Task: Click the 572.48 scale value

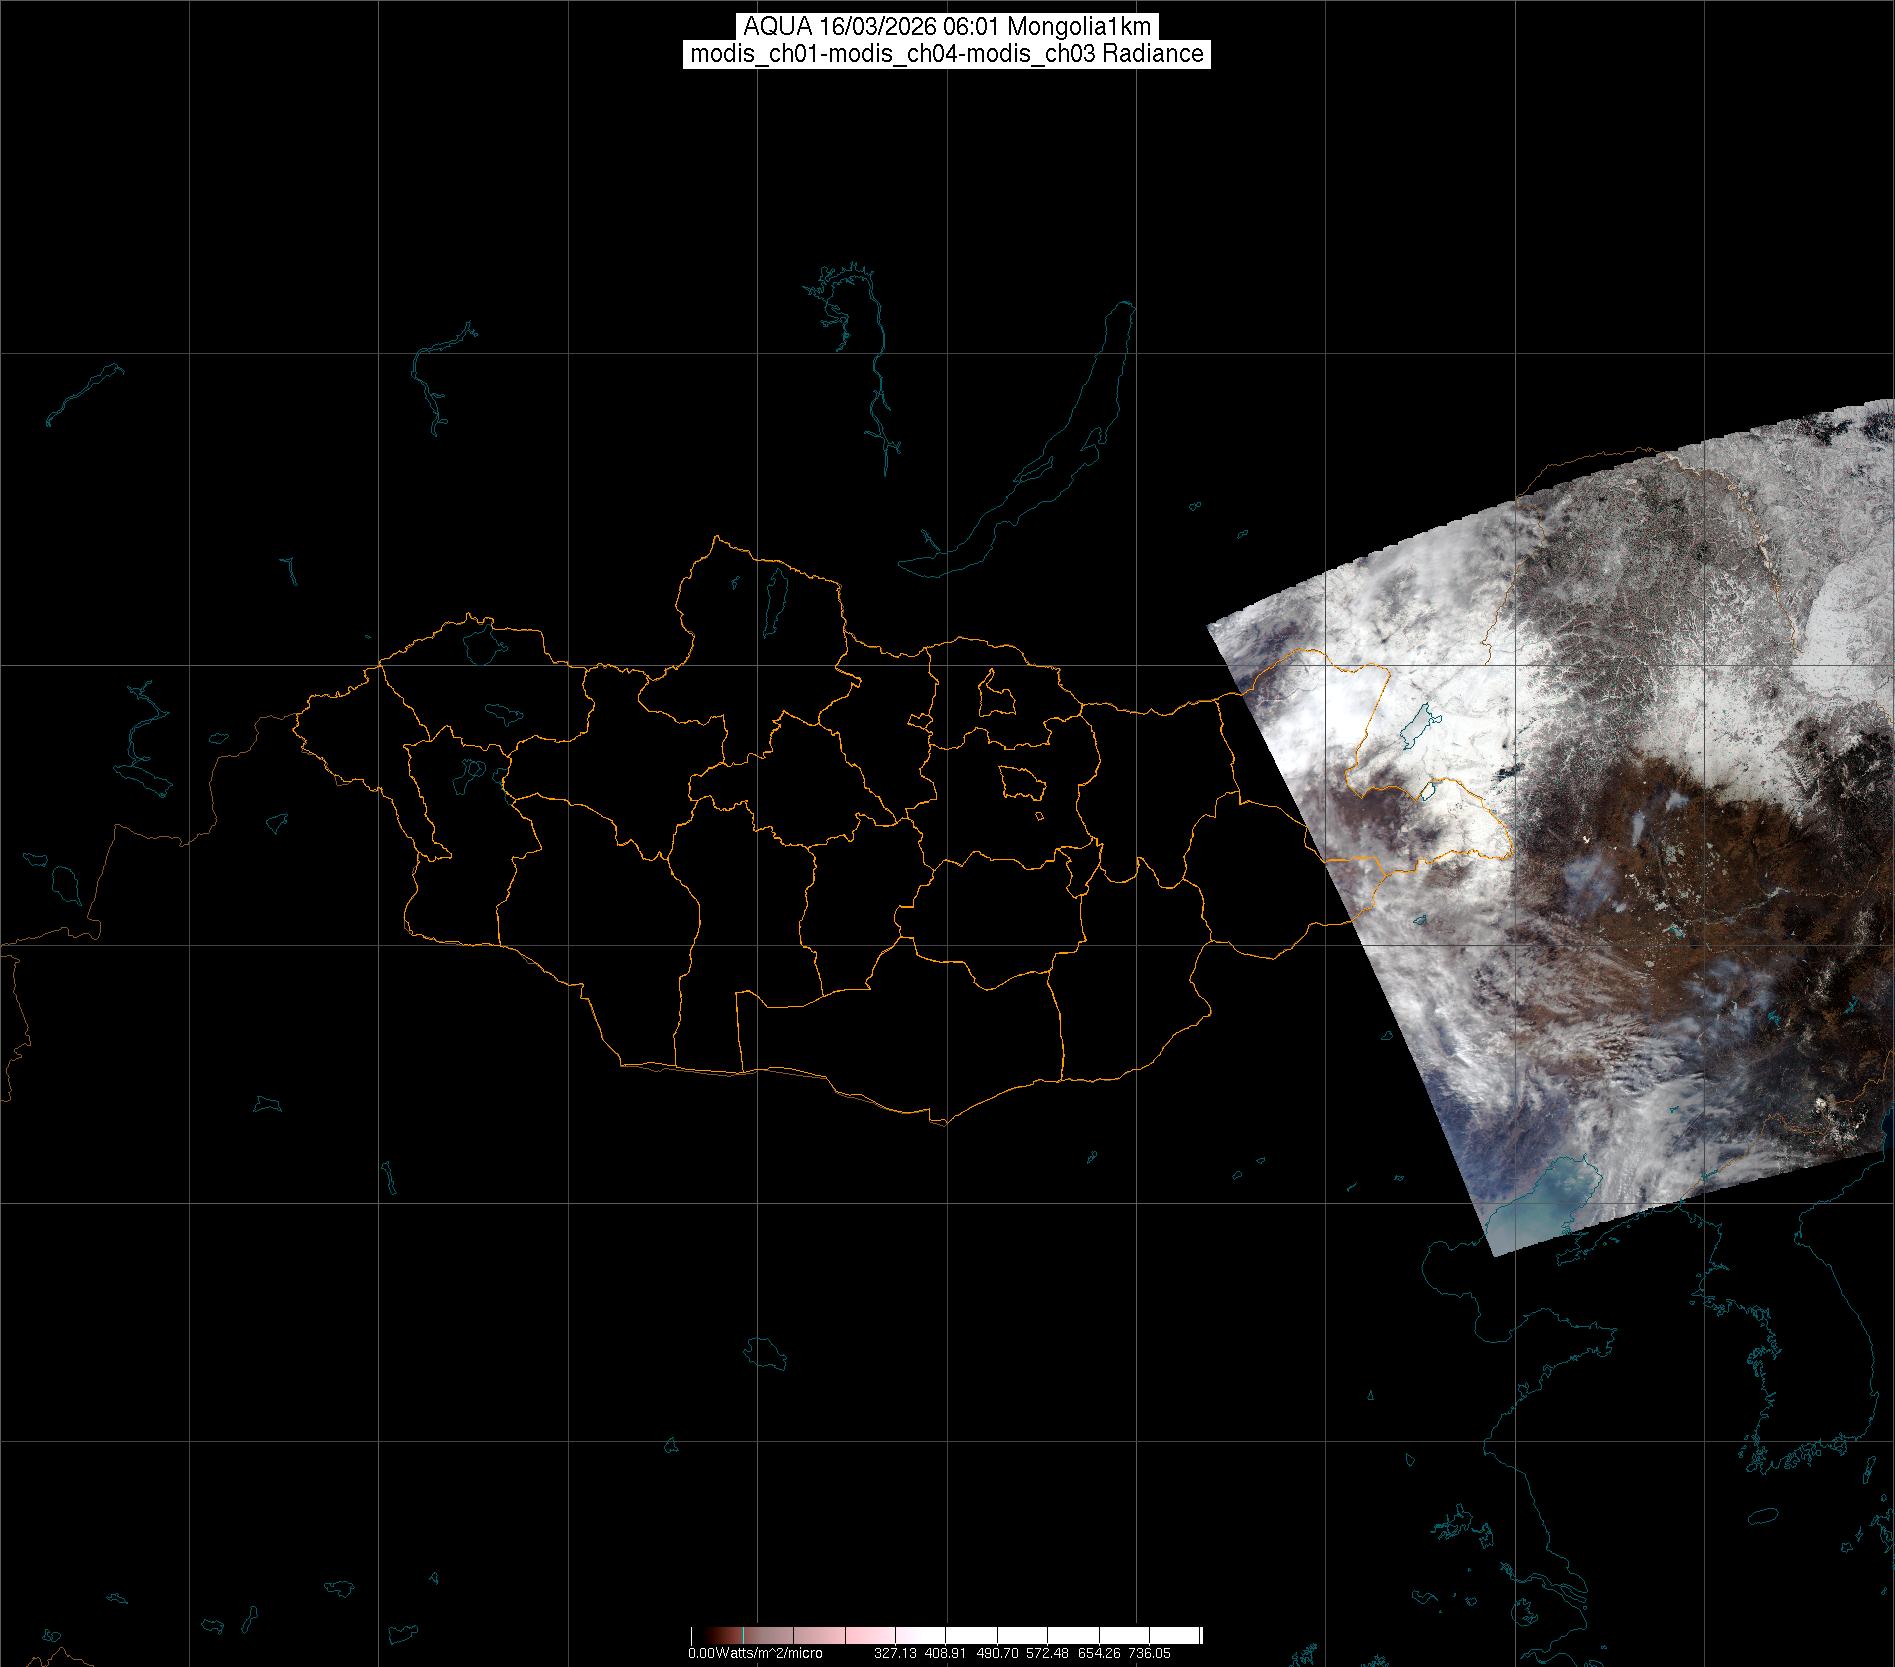Action: 1047,1654
